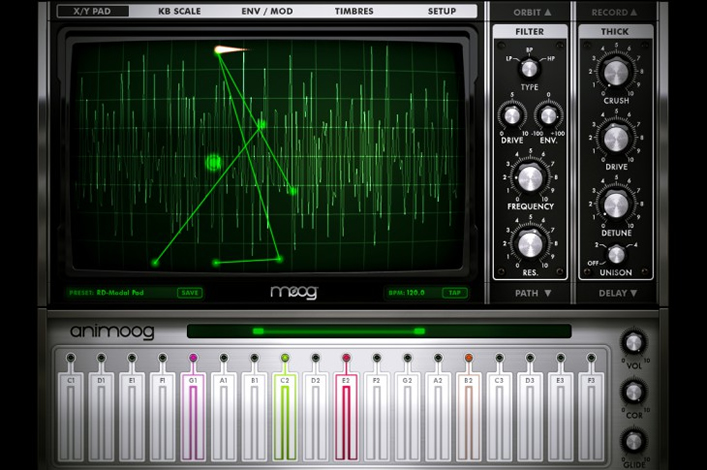Play the B1 key
Viewport: 707px width, 470px height.
[254, 417]
